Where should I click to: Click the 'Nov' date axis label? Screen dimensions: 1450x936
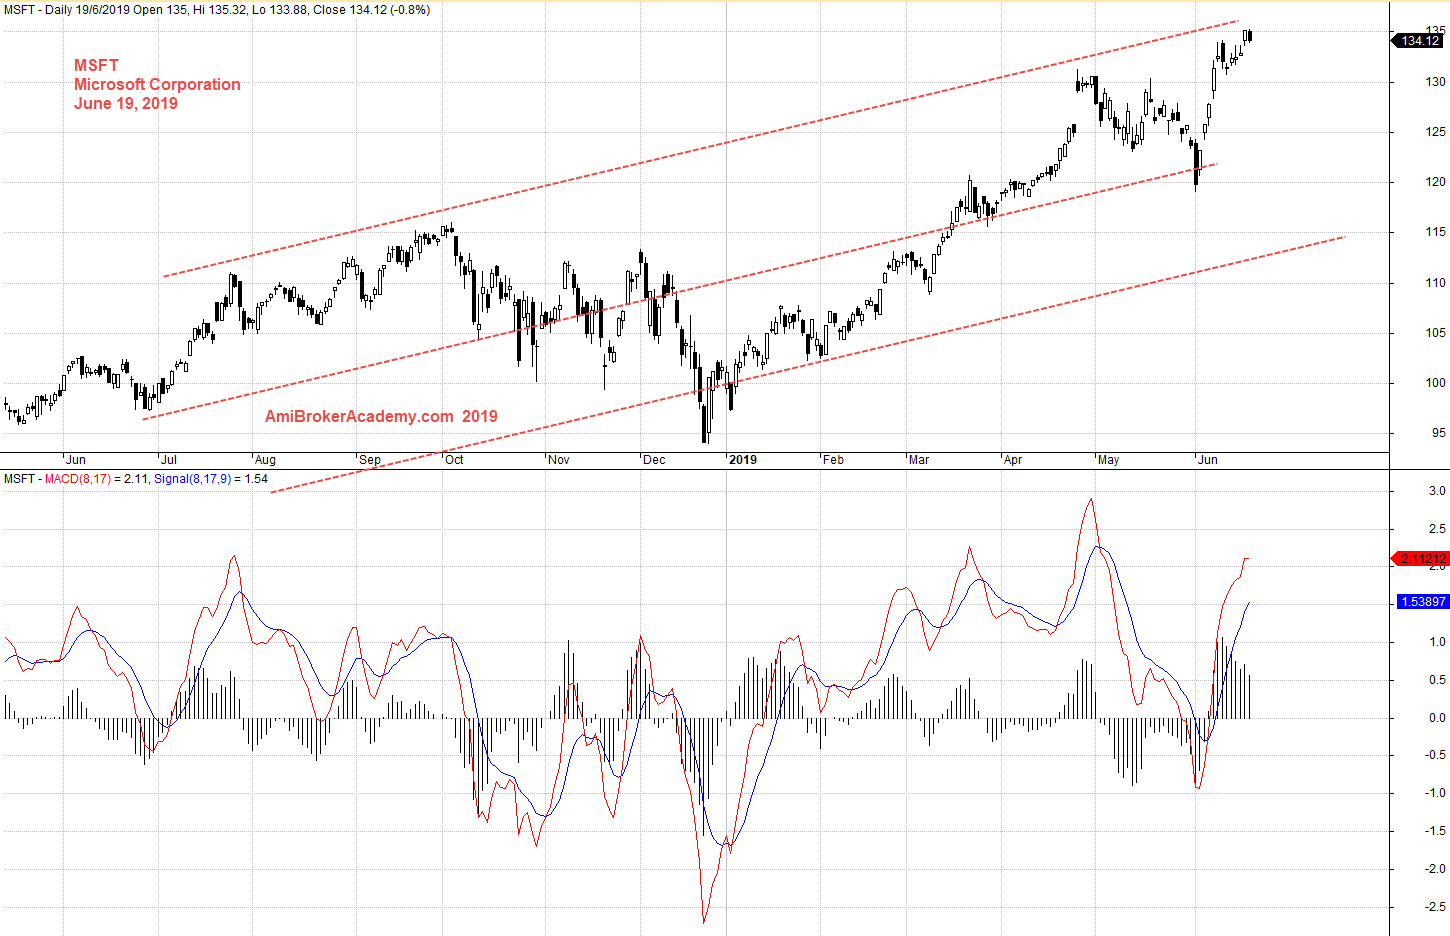559,460
